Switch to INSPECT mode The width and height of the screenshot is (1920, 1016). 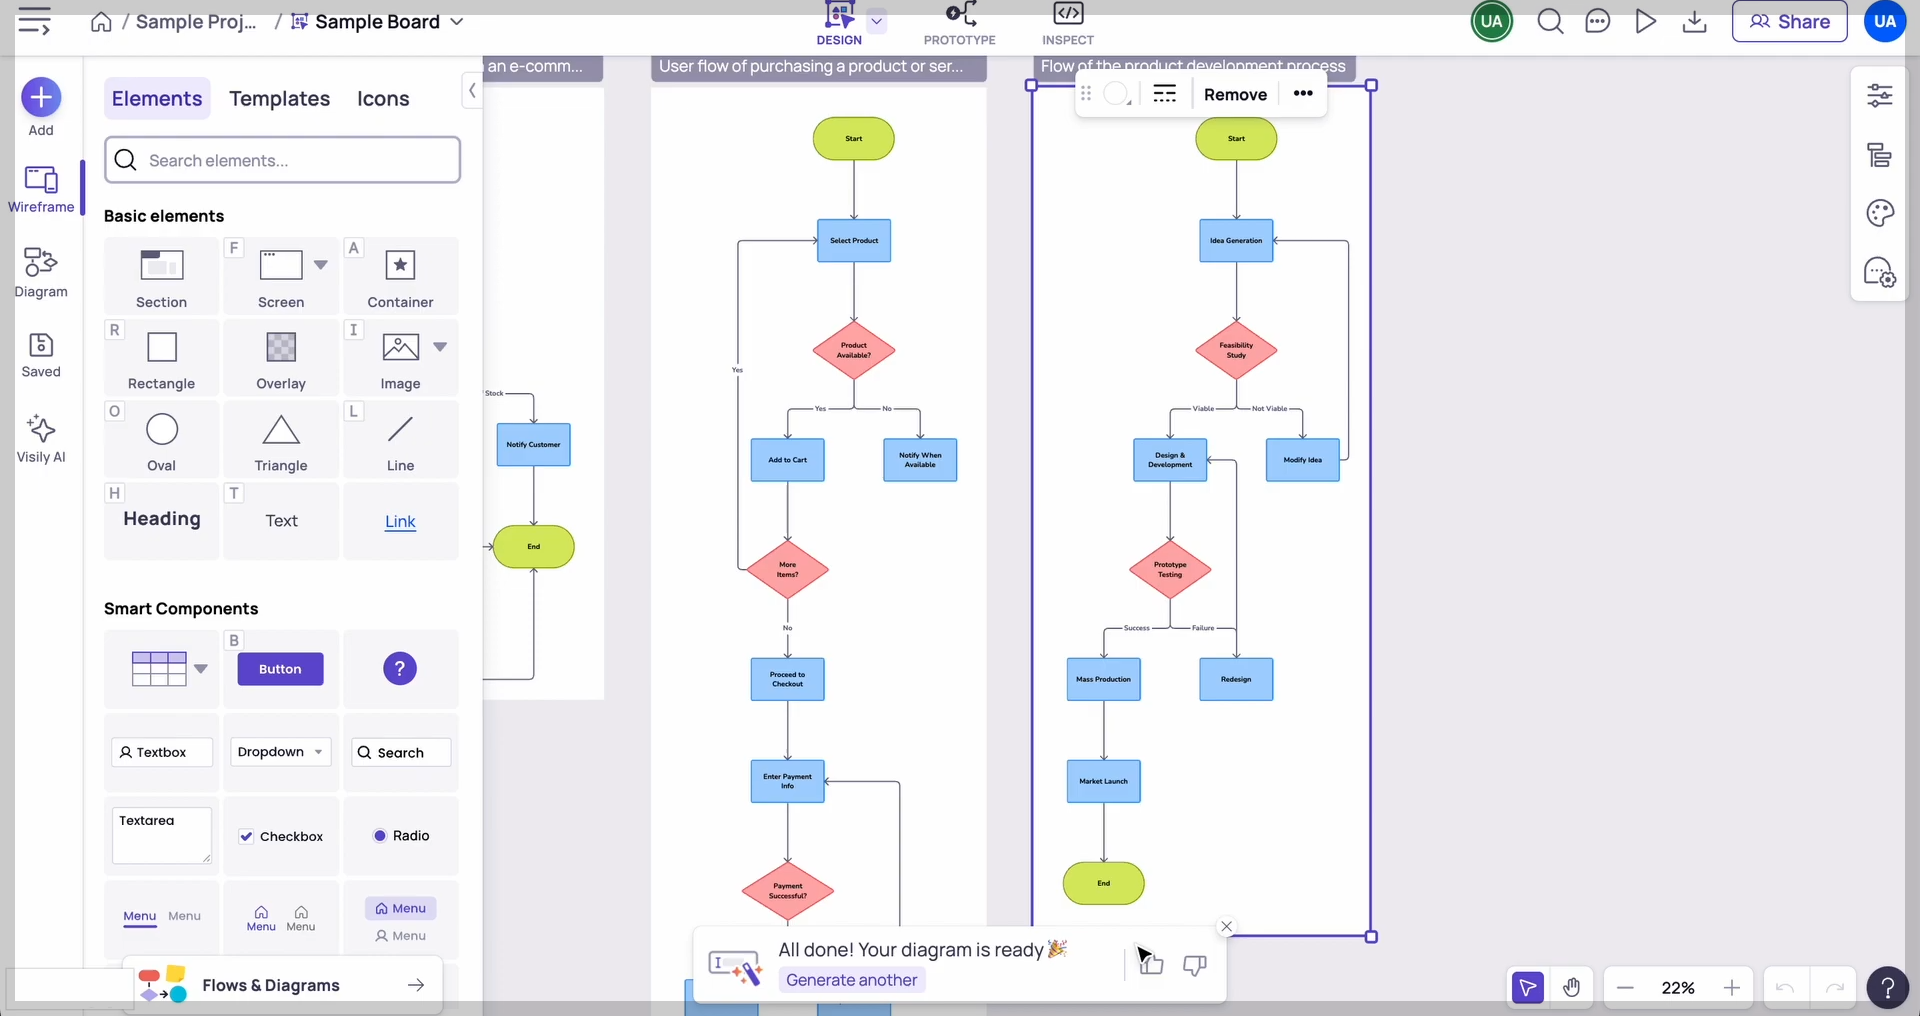tap(1068, 25)
